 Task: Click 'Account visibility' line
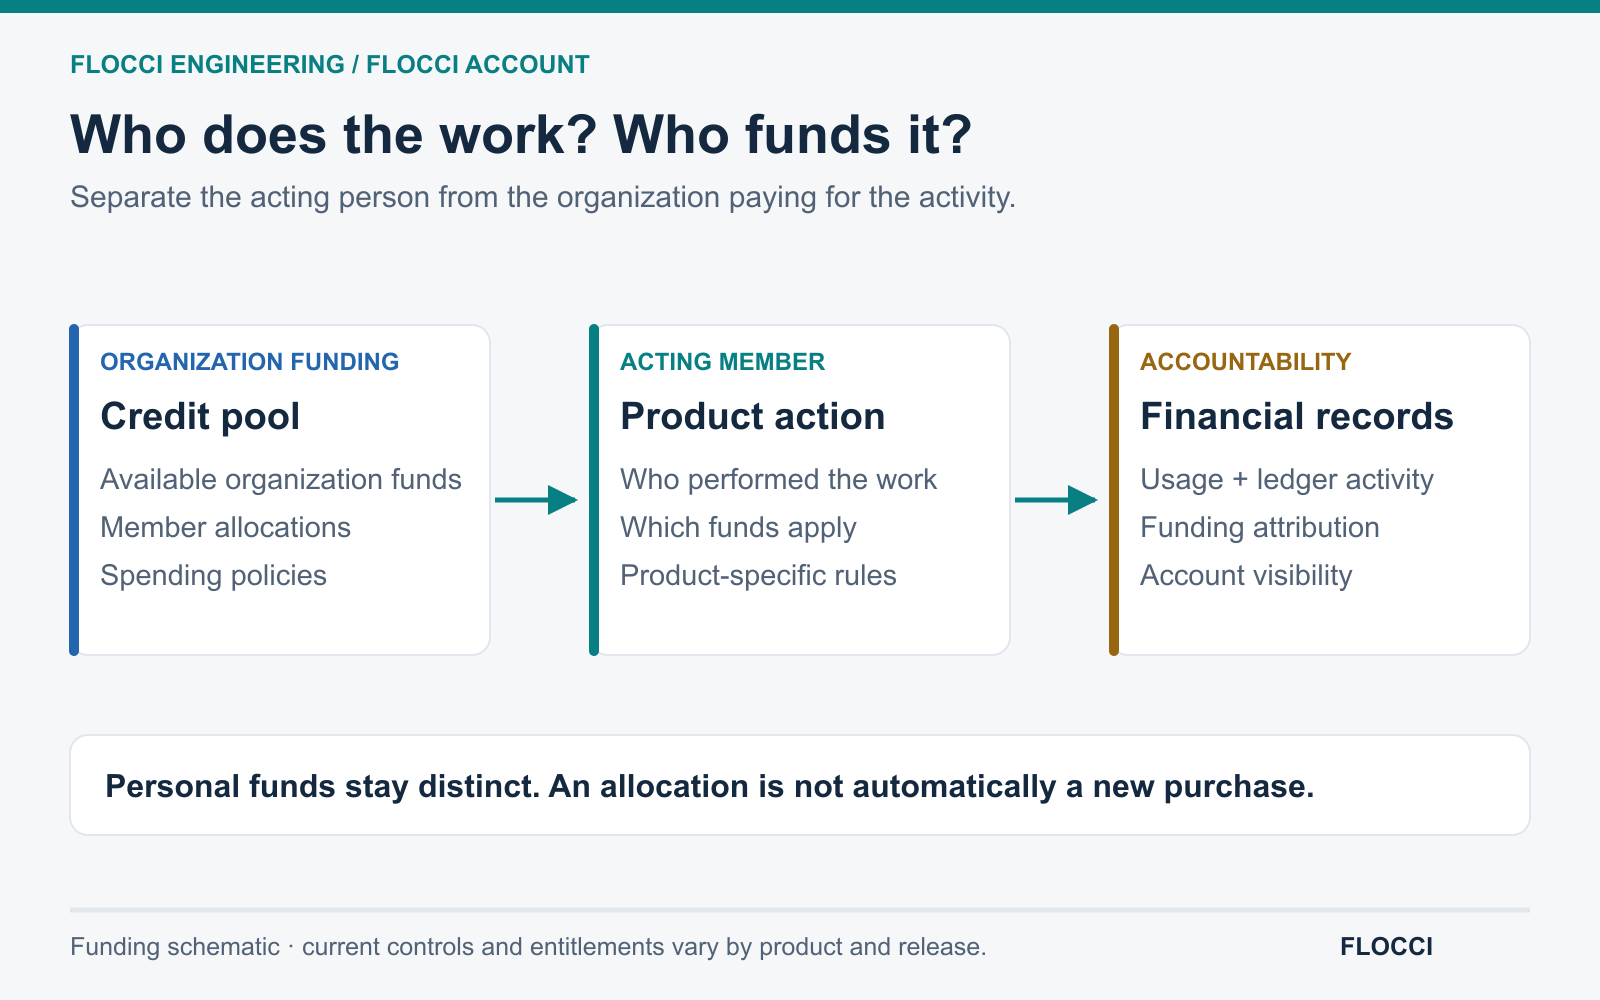point(1247,576)
